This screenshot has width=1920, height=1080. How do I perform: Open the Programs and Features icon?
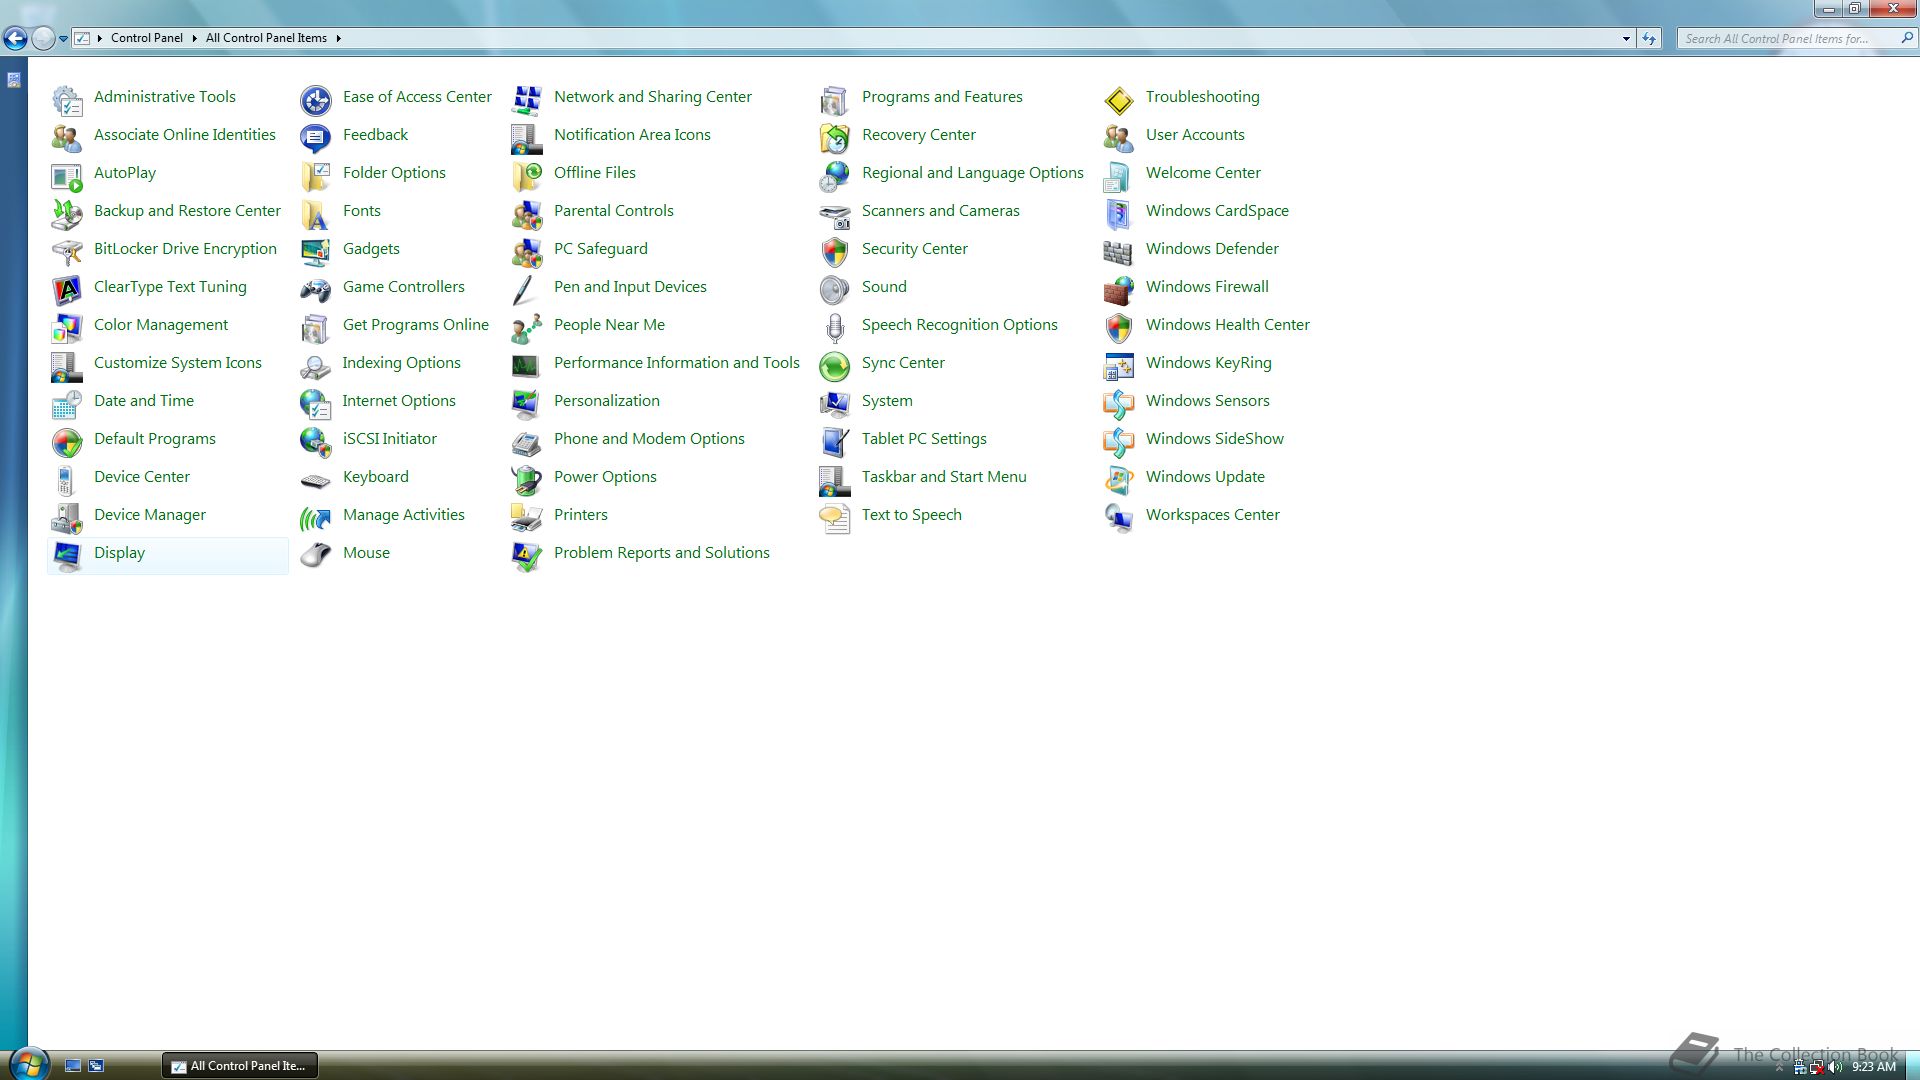(835, 99)
